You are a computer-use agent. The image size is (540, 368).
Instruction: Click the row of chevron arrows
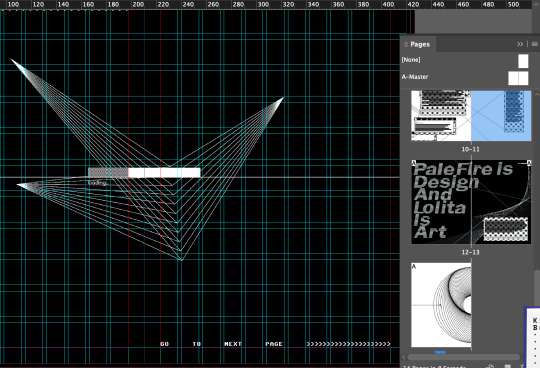[348, 344]
